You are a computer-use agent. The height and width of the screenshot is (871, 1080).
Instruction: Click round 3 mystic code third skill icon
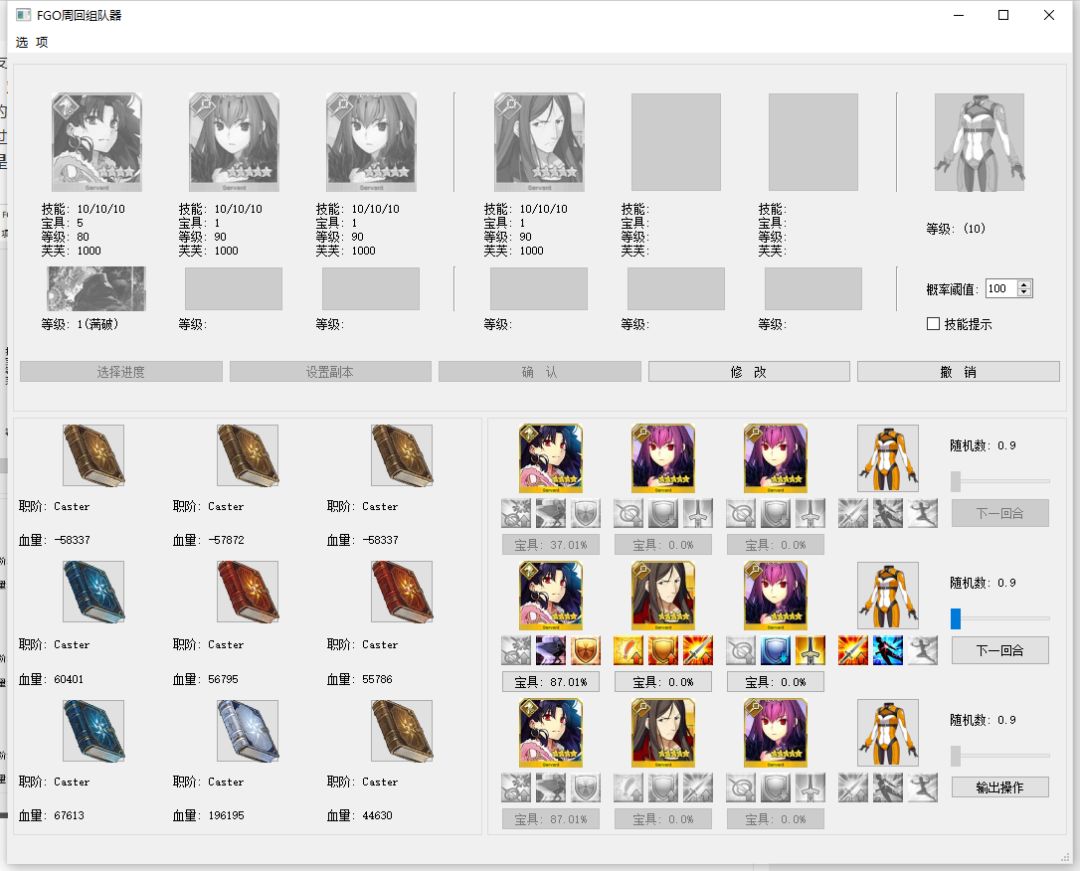[x=922, y=787]
